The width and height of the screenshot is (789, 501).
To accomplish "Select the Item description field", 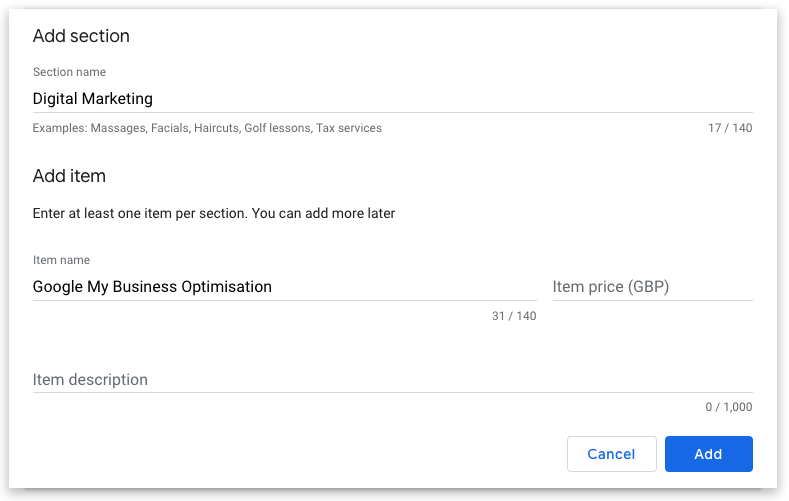I will 392,380.
